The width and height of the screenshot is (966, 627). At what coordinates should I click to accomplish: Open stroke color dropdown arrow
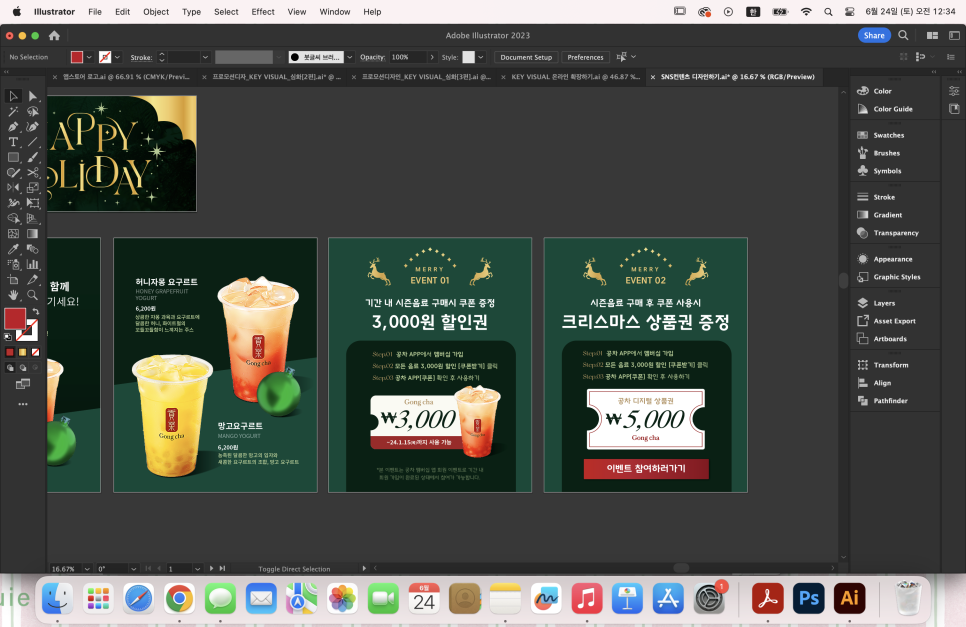pos(117,57)
